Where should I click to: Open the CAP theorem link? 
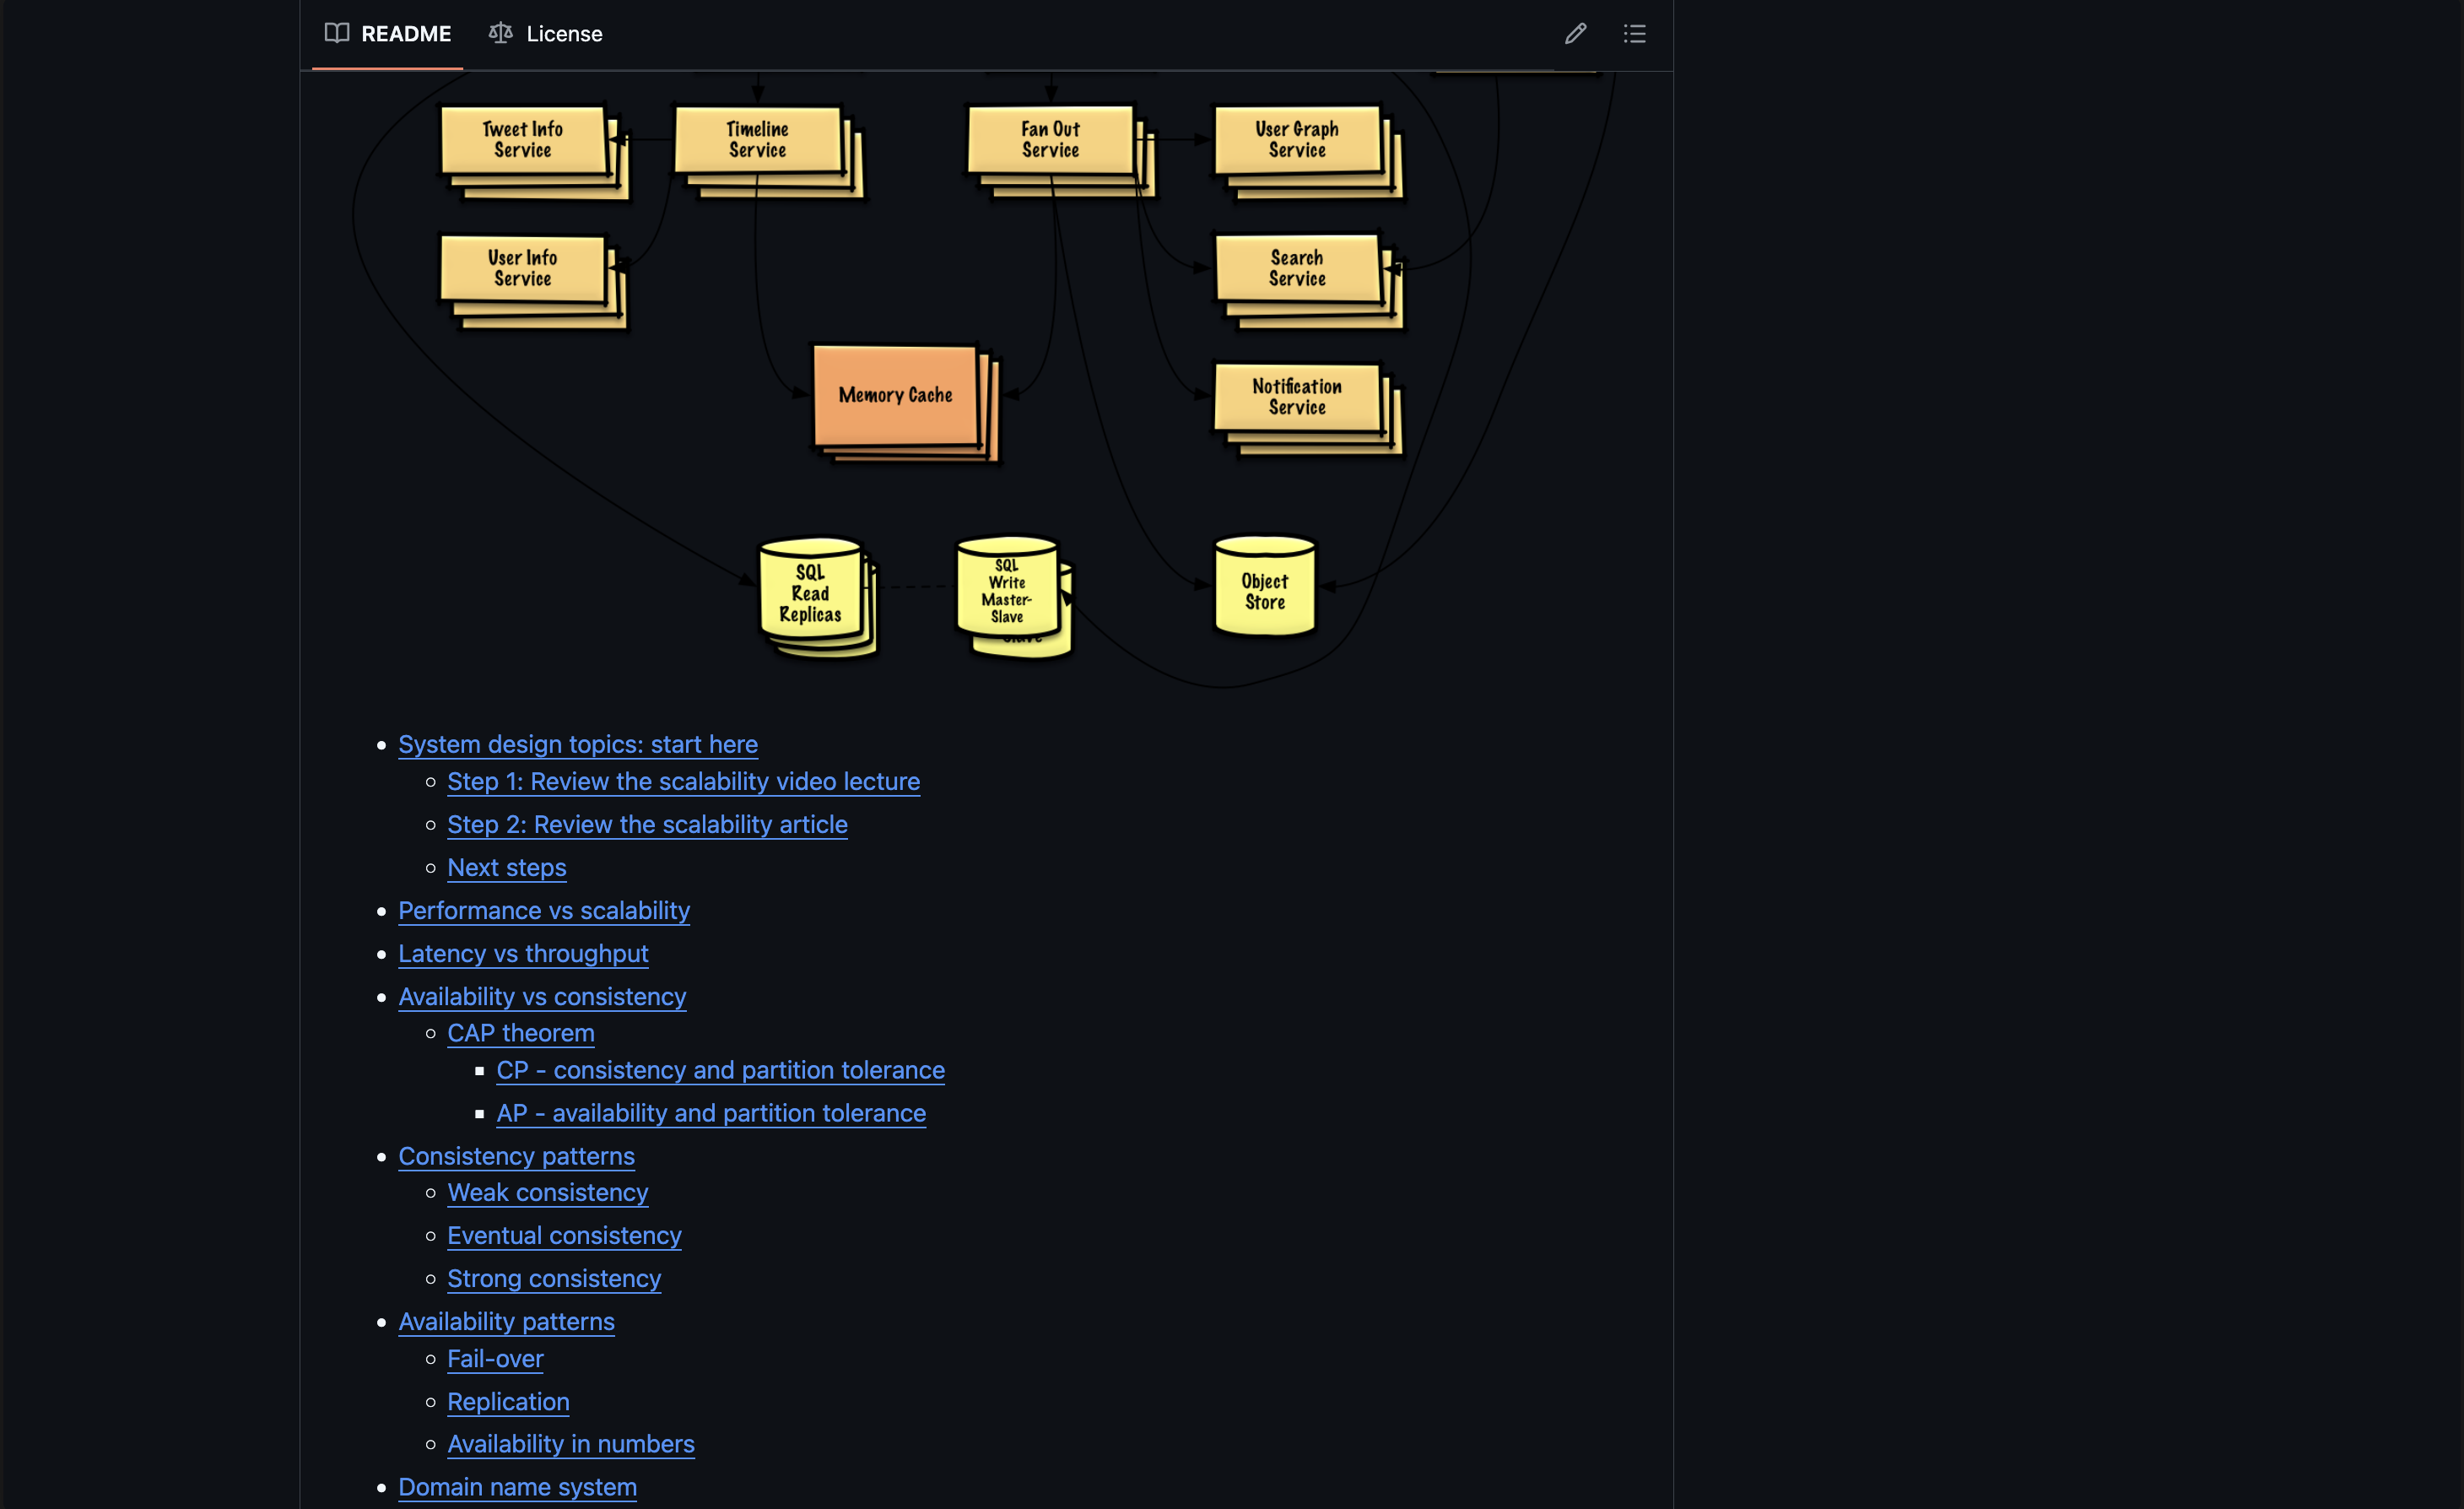521,1032
